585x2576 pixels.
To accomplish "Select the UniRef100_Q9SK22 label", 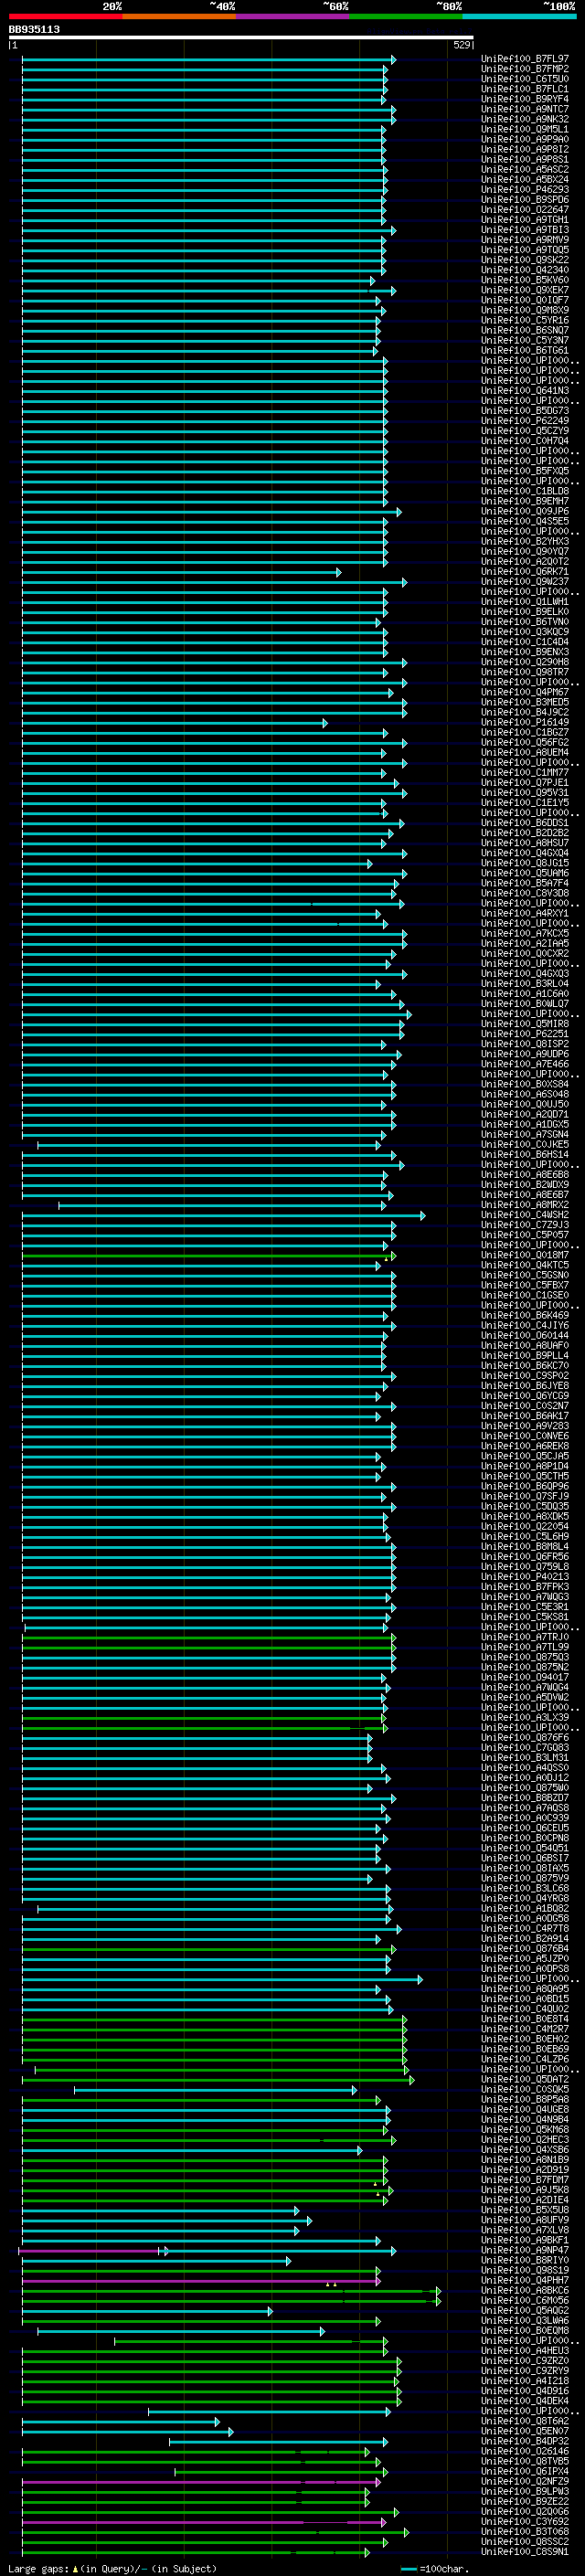I will coord(525,260).
